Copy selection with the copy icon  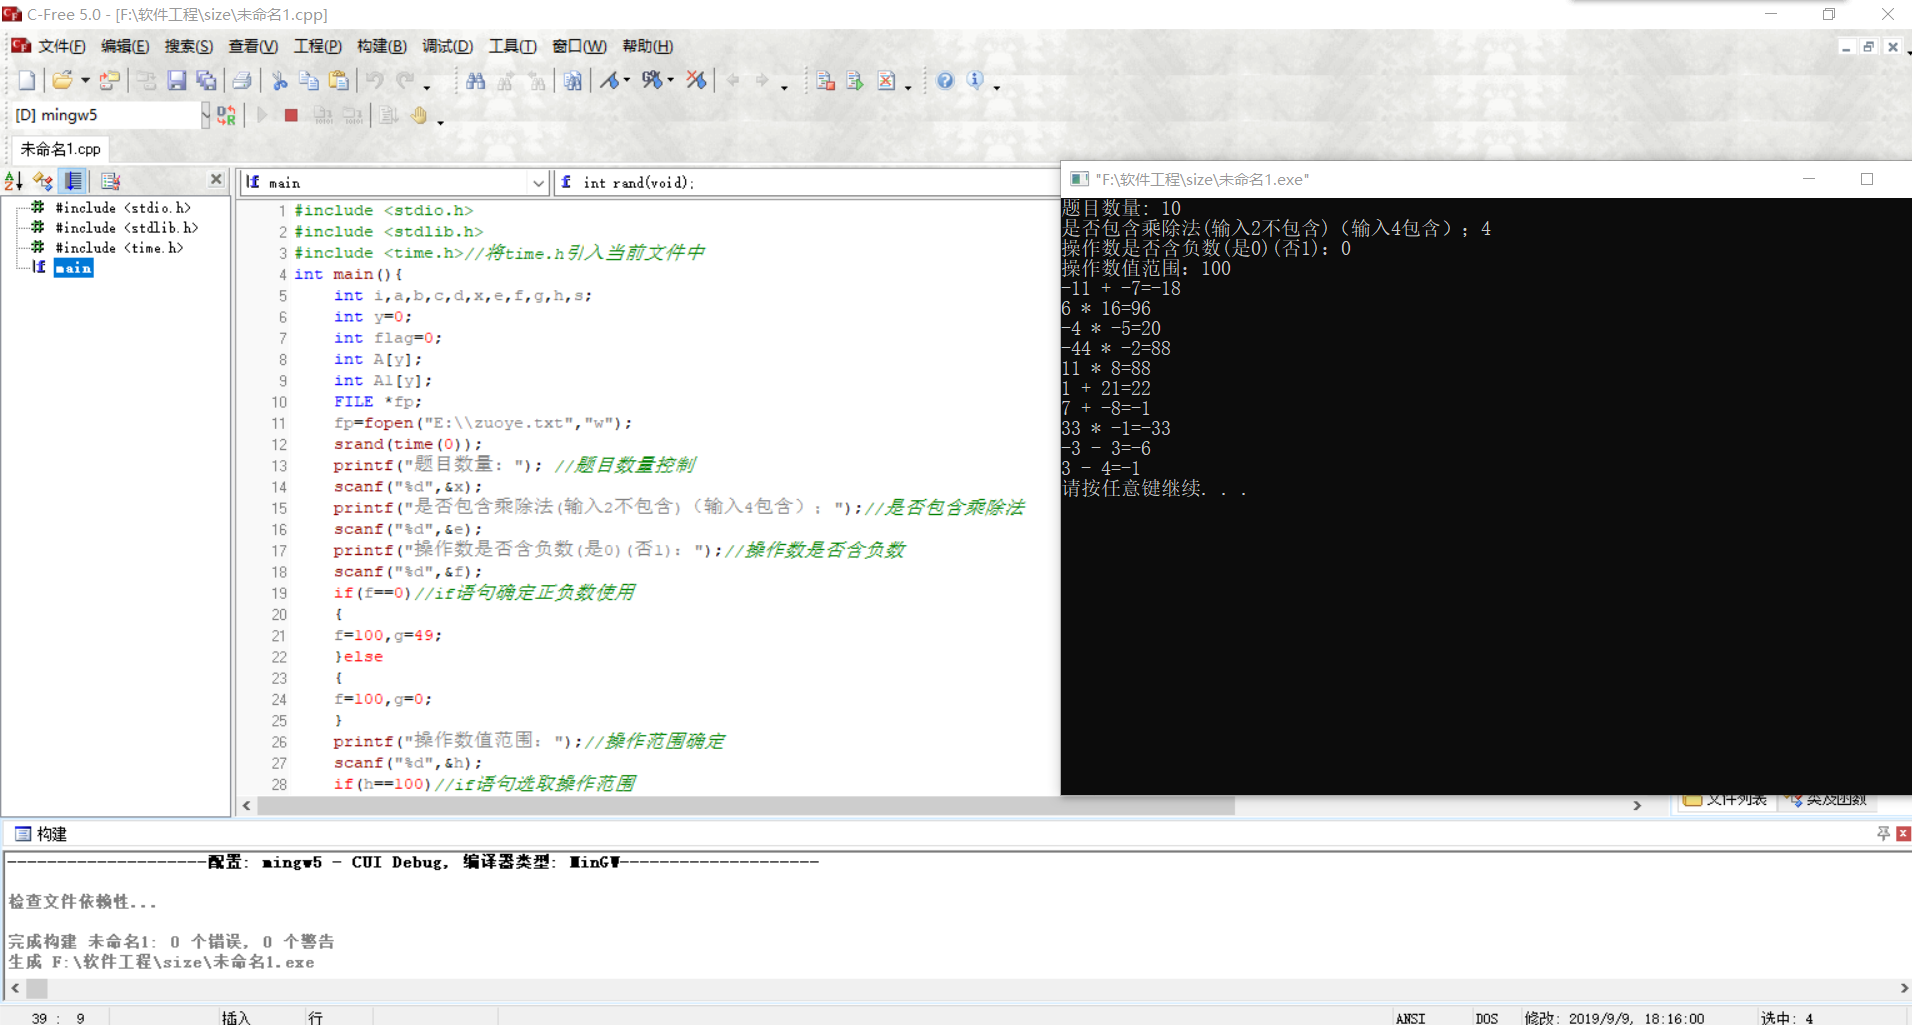[309, 81]
